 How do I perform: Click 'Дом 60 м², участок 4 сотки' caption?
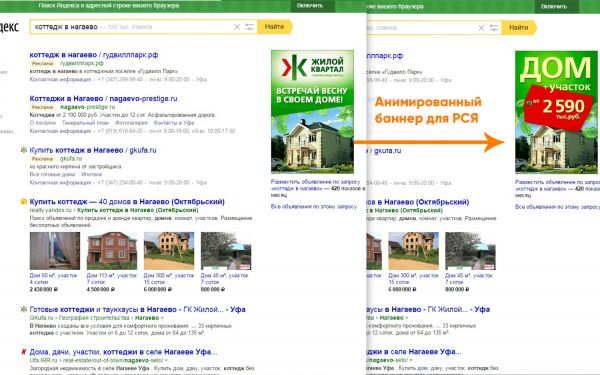pyautogui.click(x=54, y=279)
